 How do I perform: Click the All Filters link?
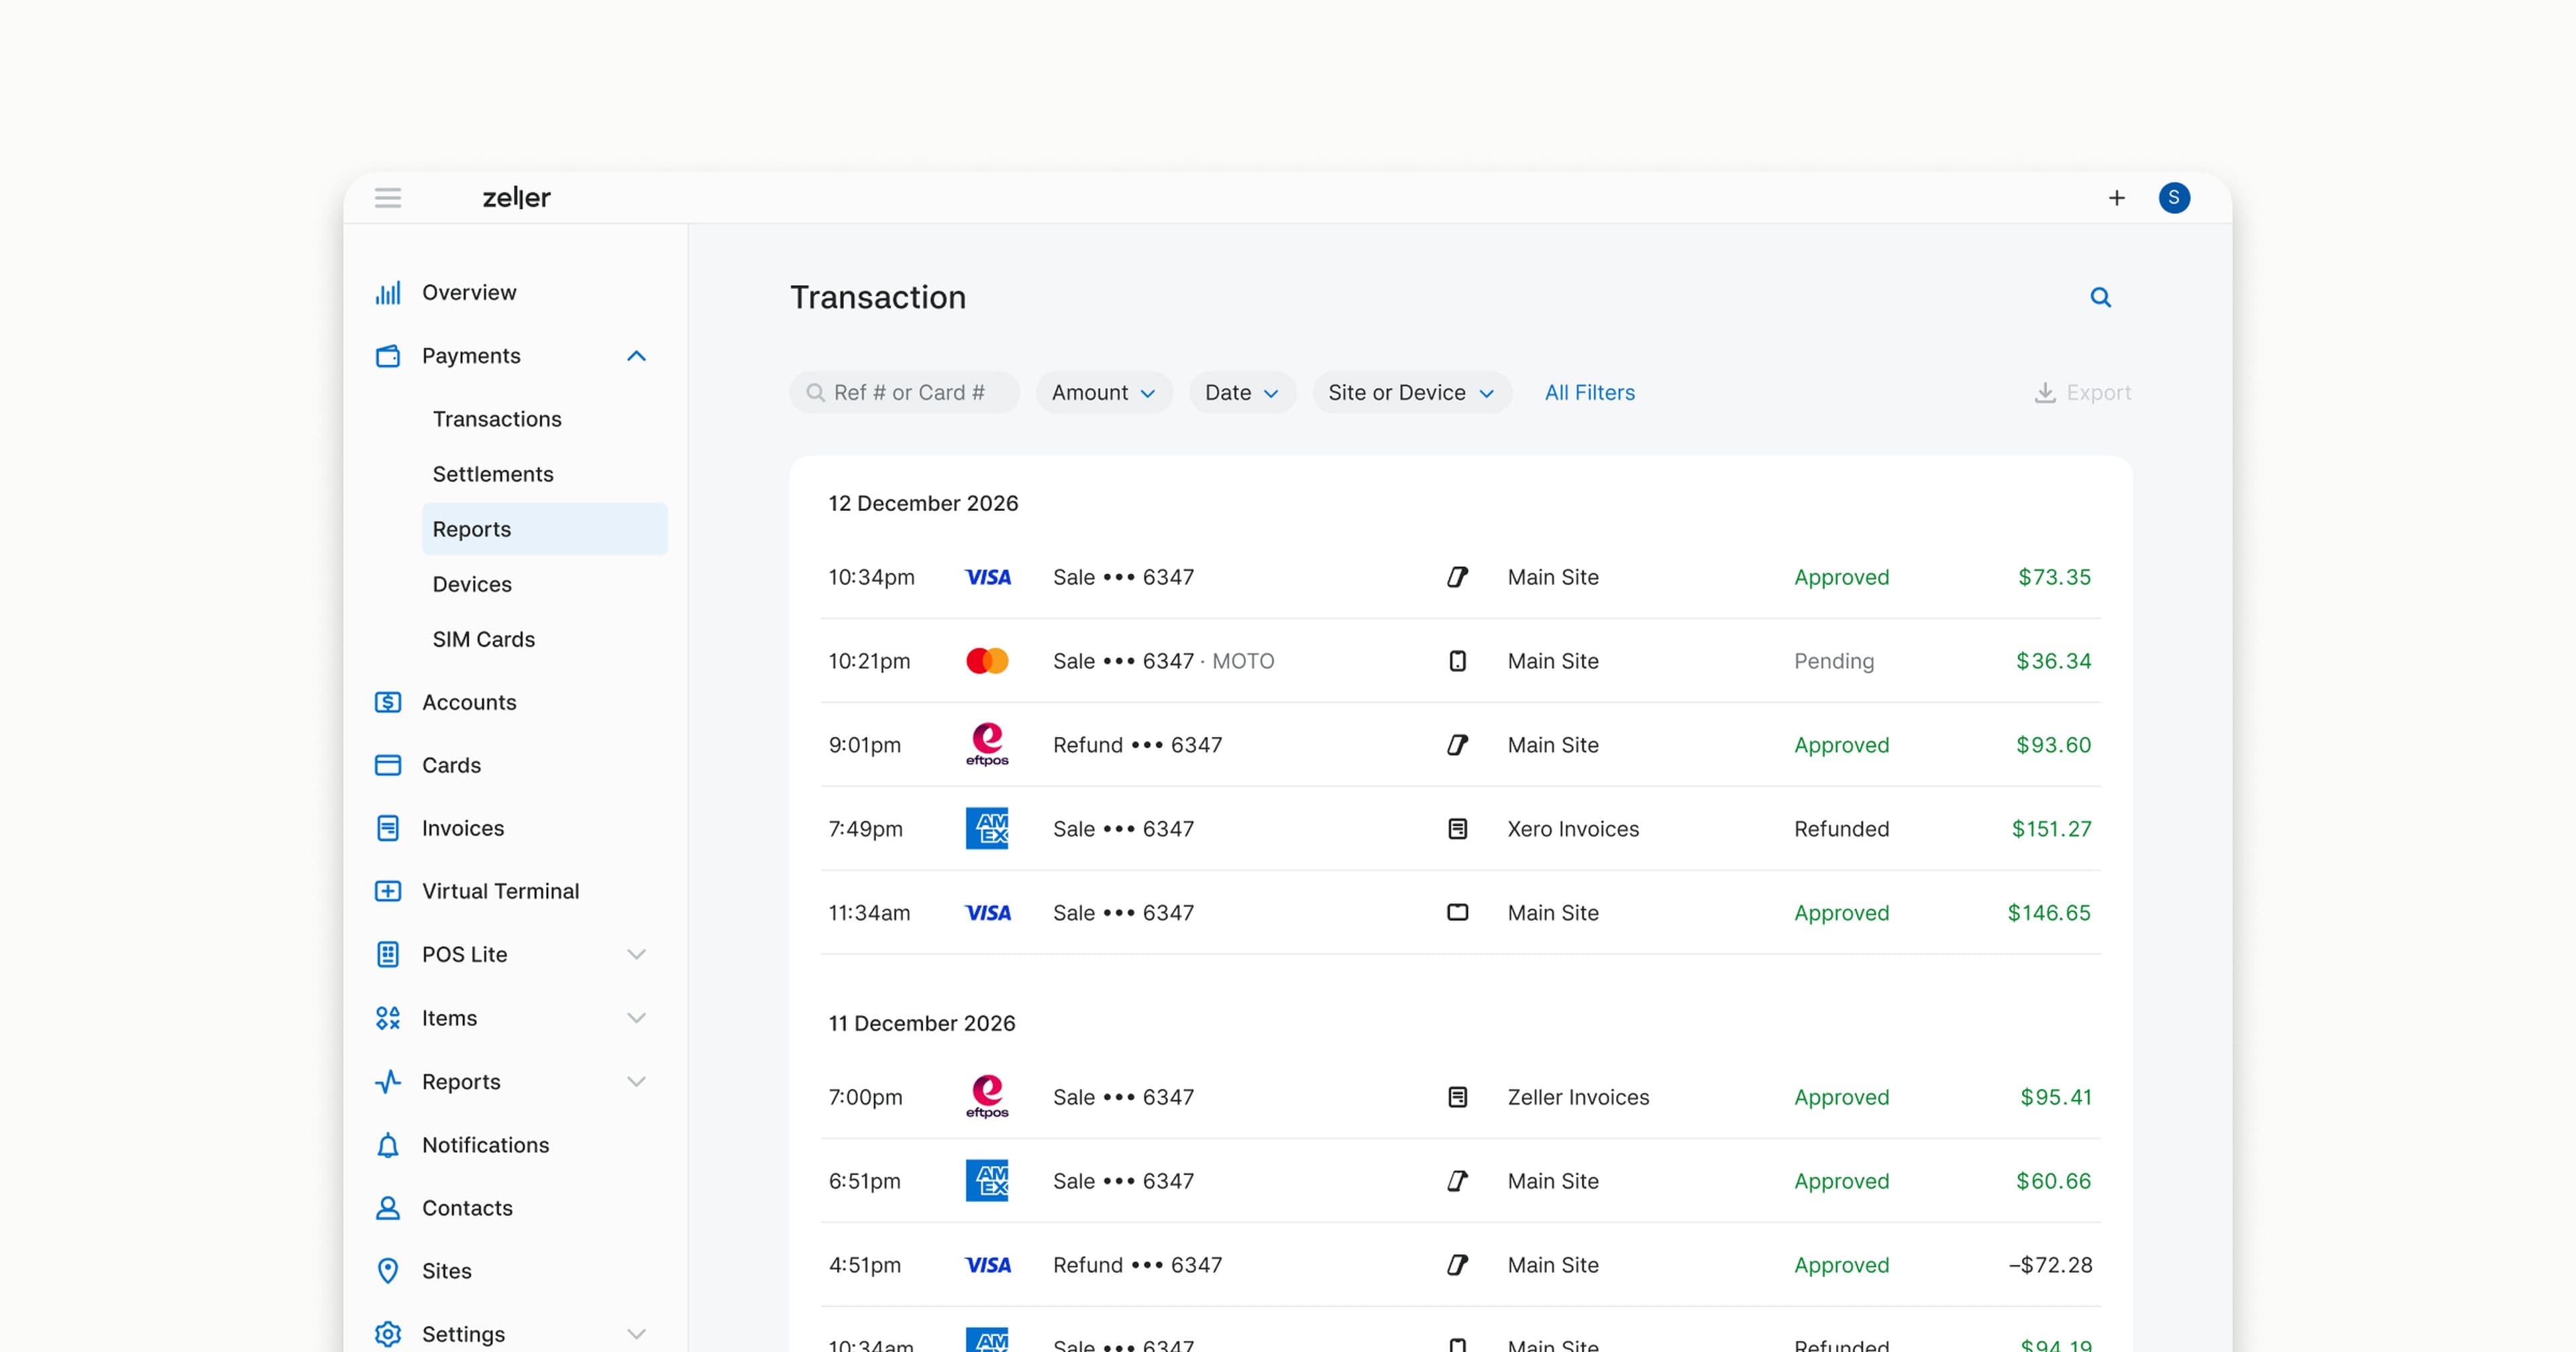1590,393
